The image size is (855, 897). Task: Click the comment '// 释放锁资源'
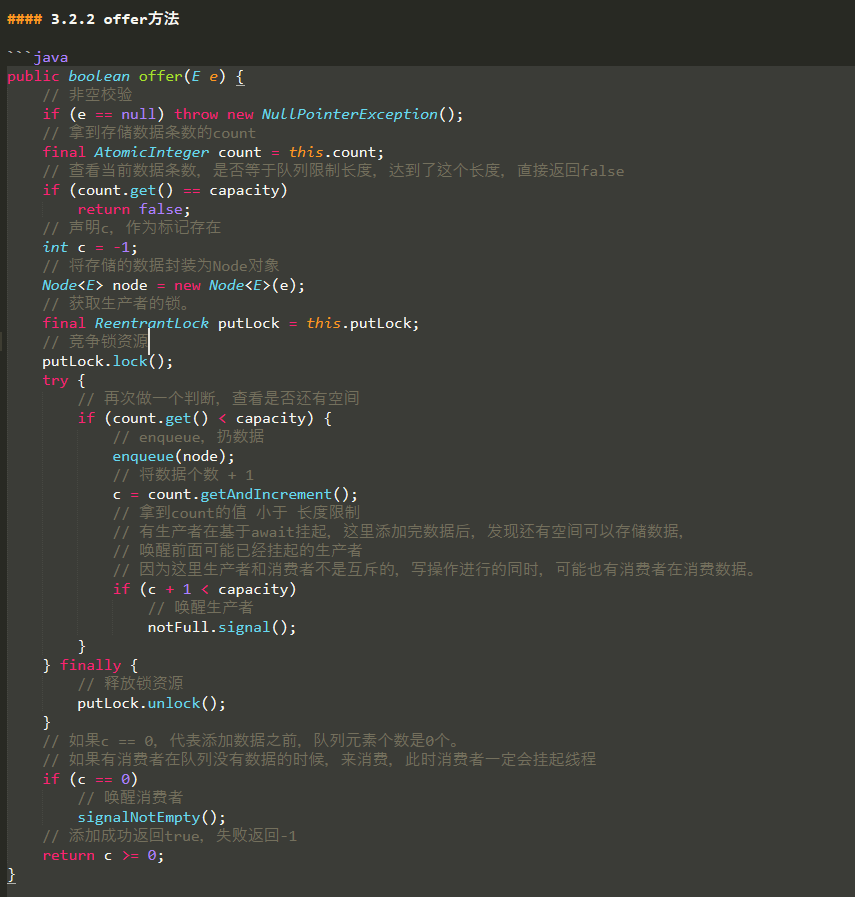coord(130,683)
